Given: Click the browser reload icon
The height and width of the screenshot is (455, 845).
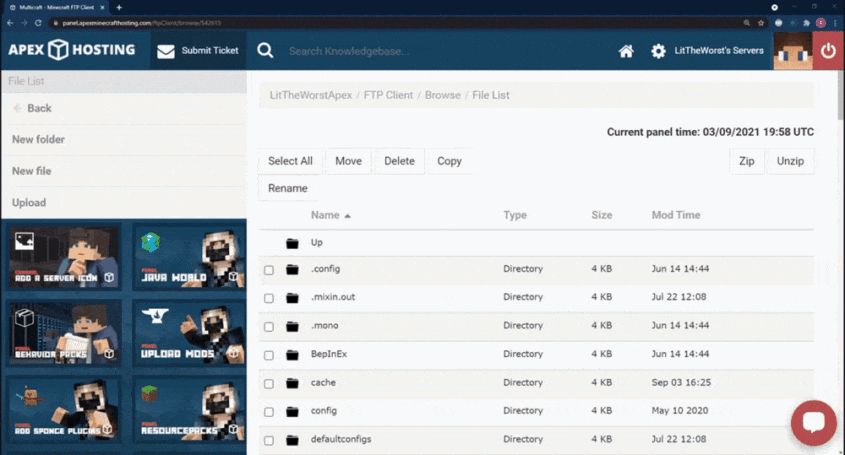Looking at the screenshot, I should click(x=38, y=22).
